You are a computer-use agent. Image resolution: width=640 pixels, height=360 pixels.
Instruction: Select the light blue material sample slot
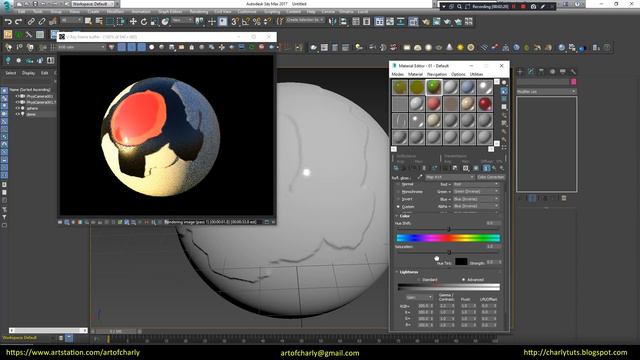(x=468, y=87)
